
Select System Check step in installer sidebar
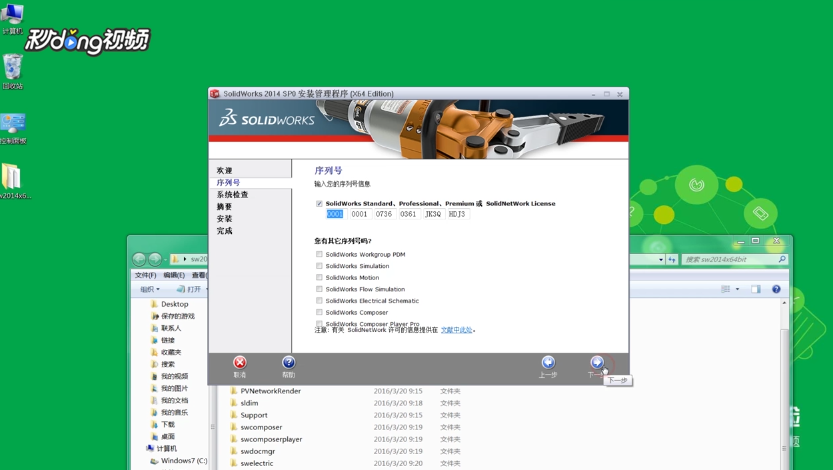[x=232, y=194]
